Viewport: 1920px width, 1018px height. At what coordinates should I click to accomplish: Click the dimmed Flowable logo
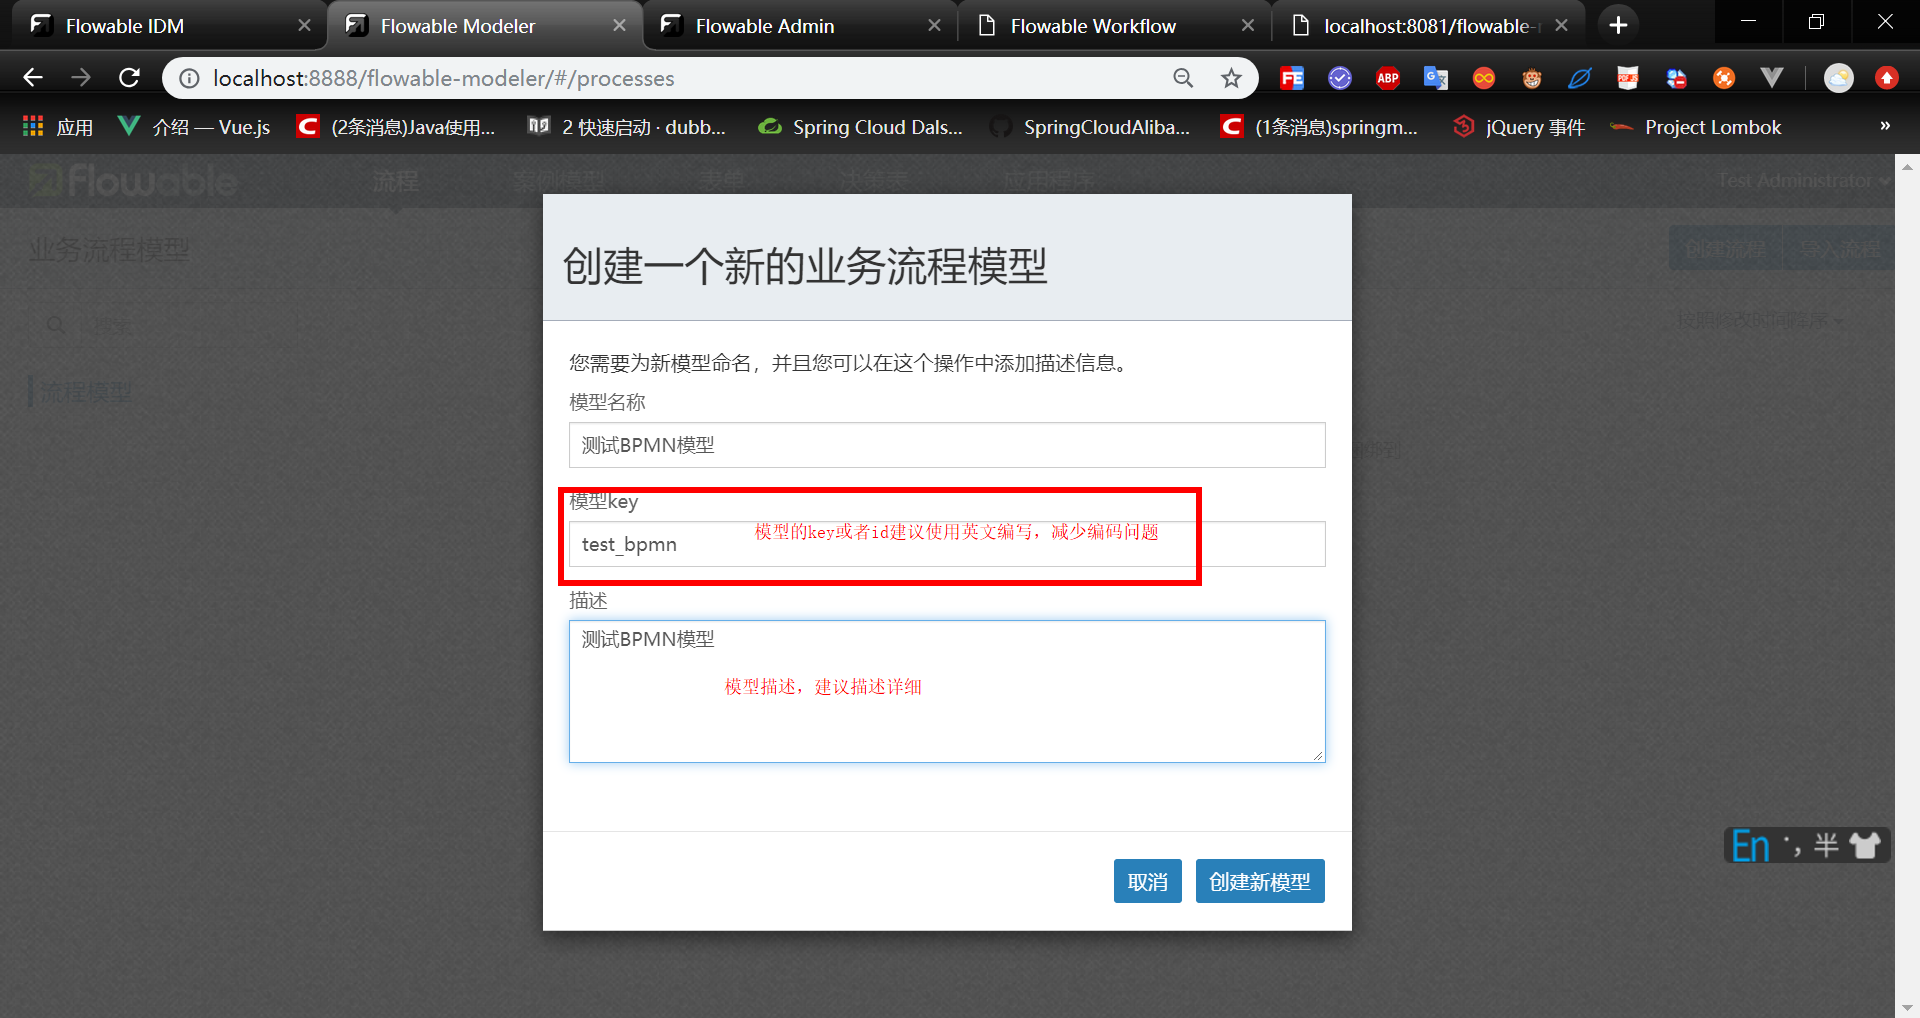pos(133,180)
